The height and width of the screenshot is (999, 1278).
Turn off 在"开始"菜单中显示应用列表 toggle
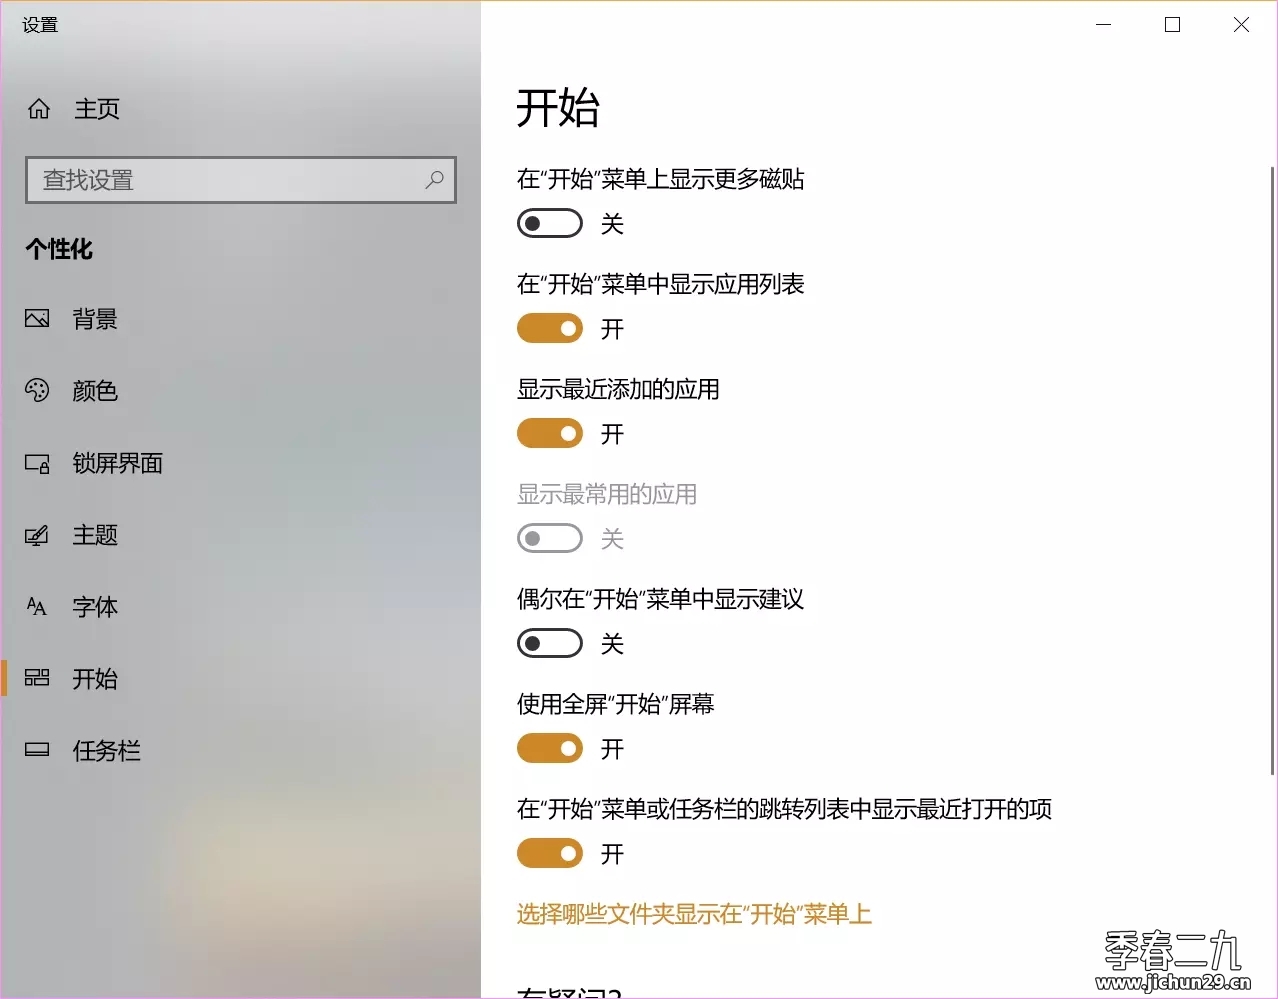[x=550, y=329]
